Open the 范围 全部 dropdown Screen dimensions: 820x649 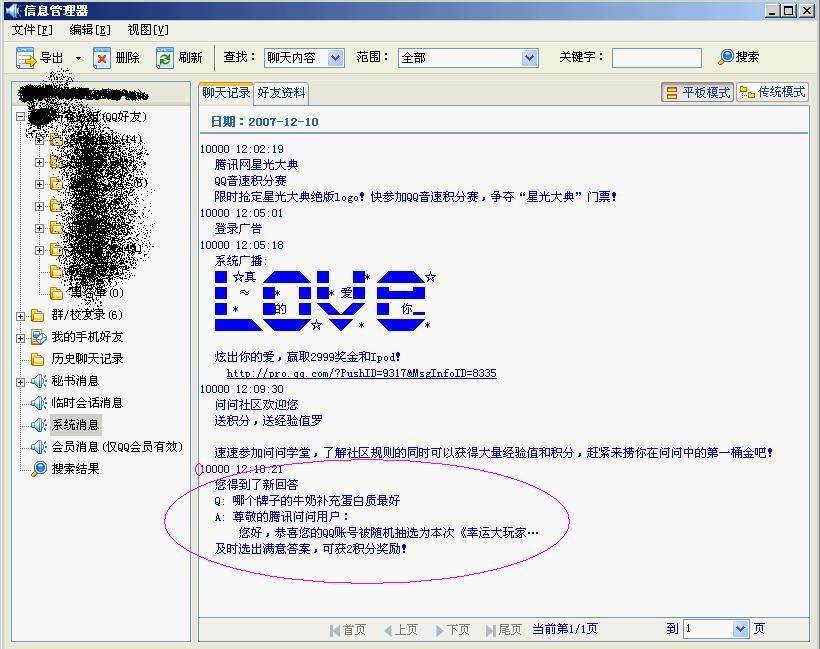coord(529,58)
